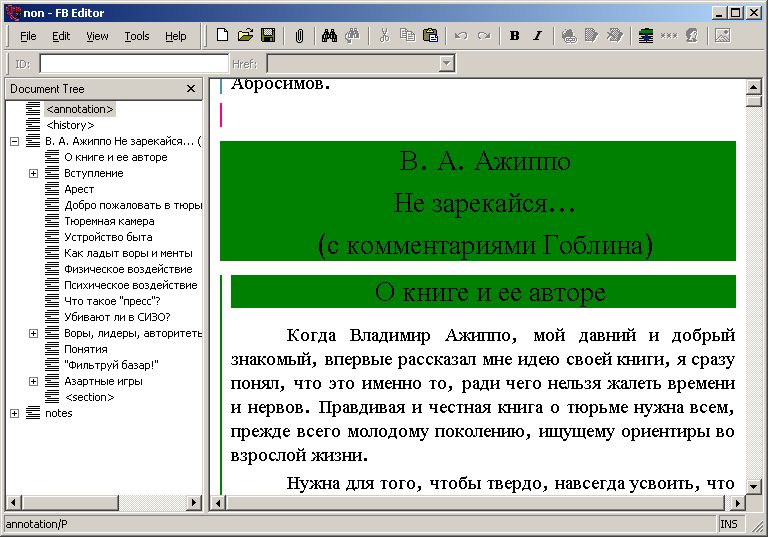Save the document with the floppy icon
The height and width of the screenshot is (537, 768).
pyautogui.click(x=268, y=35)
